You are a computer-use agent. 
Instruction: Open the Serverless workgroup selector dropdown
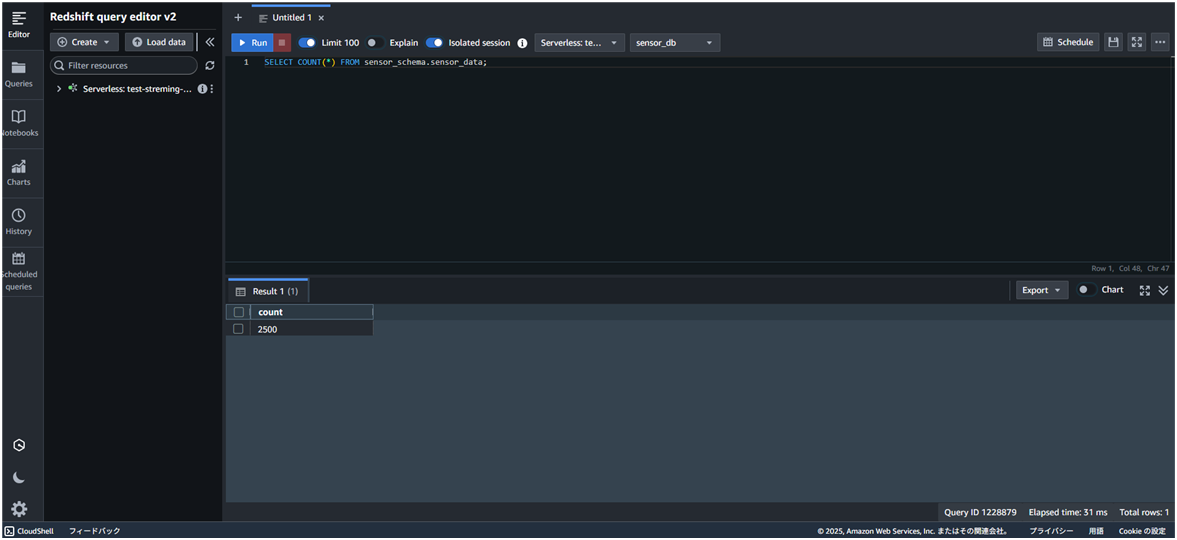579,43
